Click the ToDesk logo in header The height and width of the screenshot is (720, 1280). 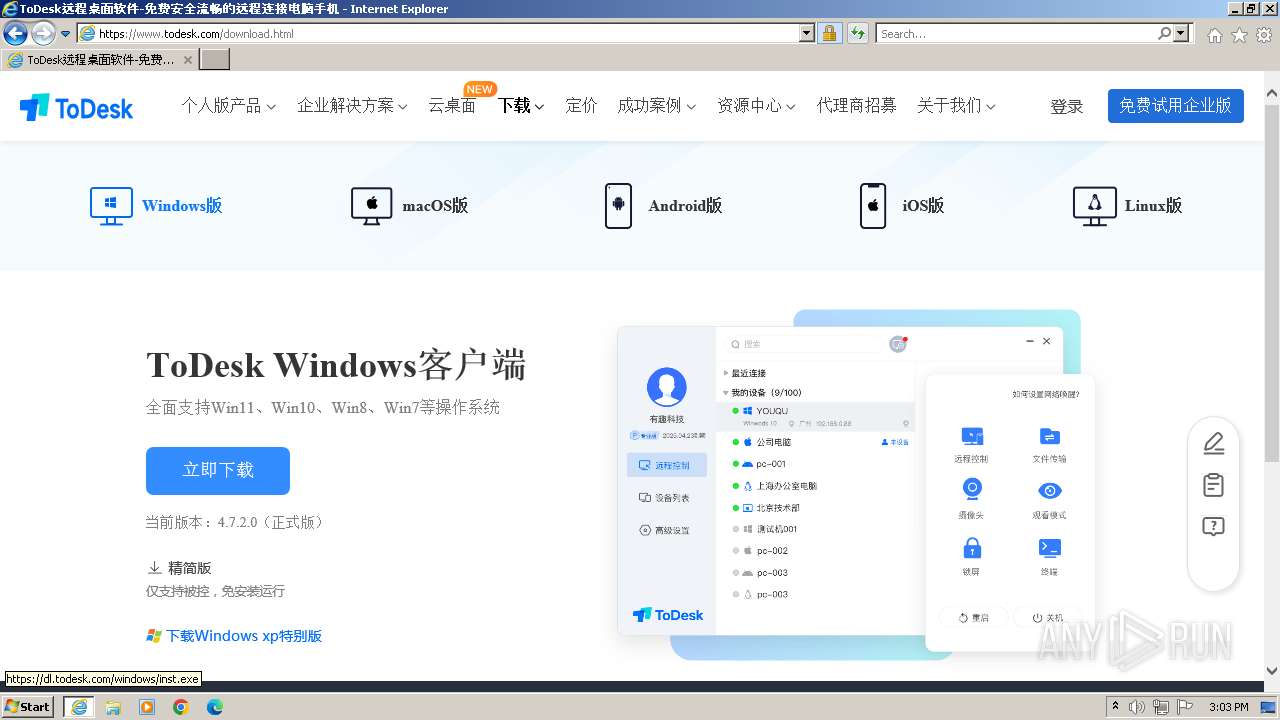[x=76, y=107]
